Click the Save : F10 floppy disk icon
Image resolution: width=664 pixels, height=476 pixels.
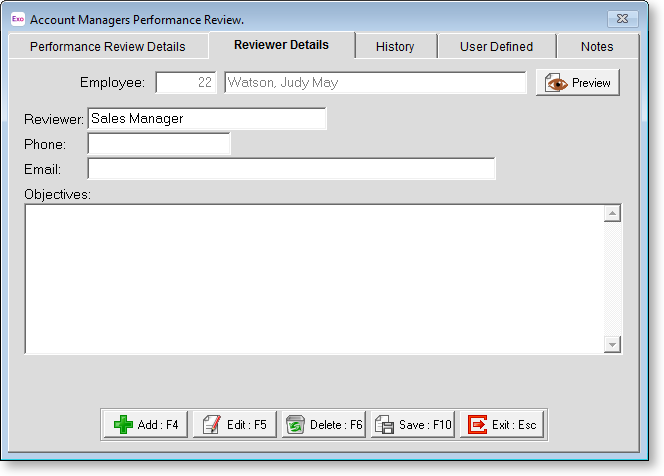tap(384, 425)
